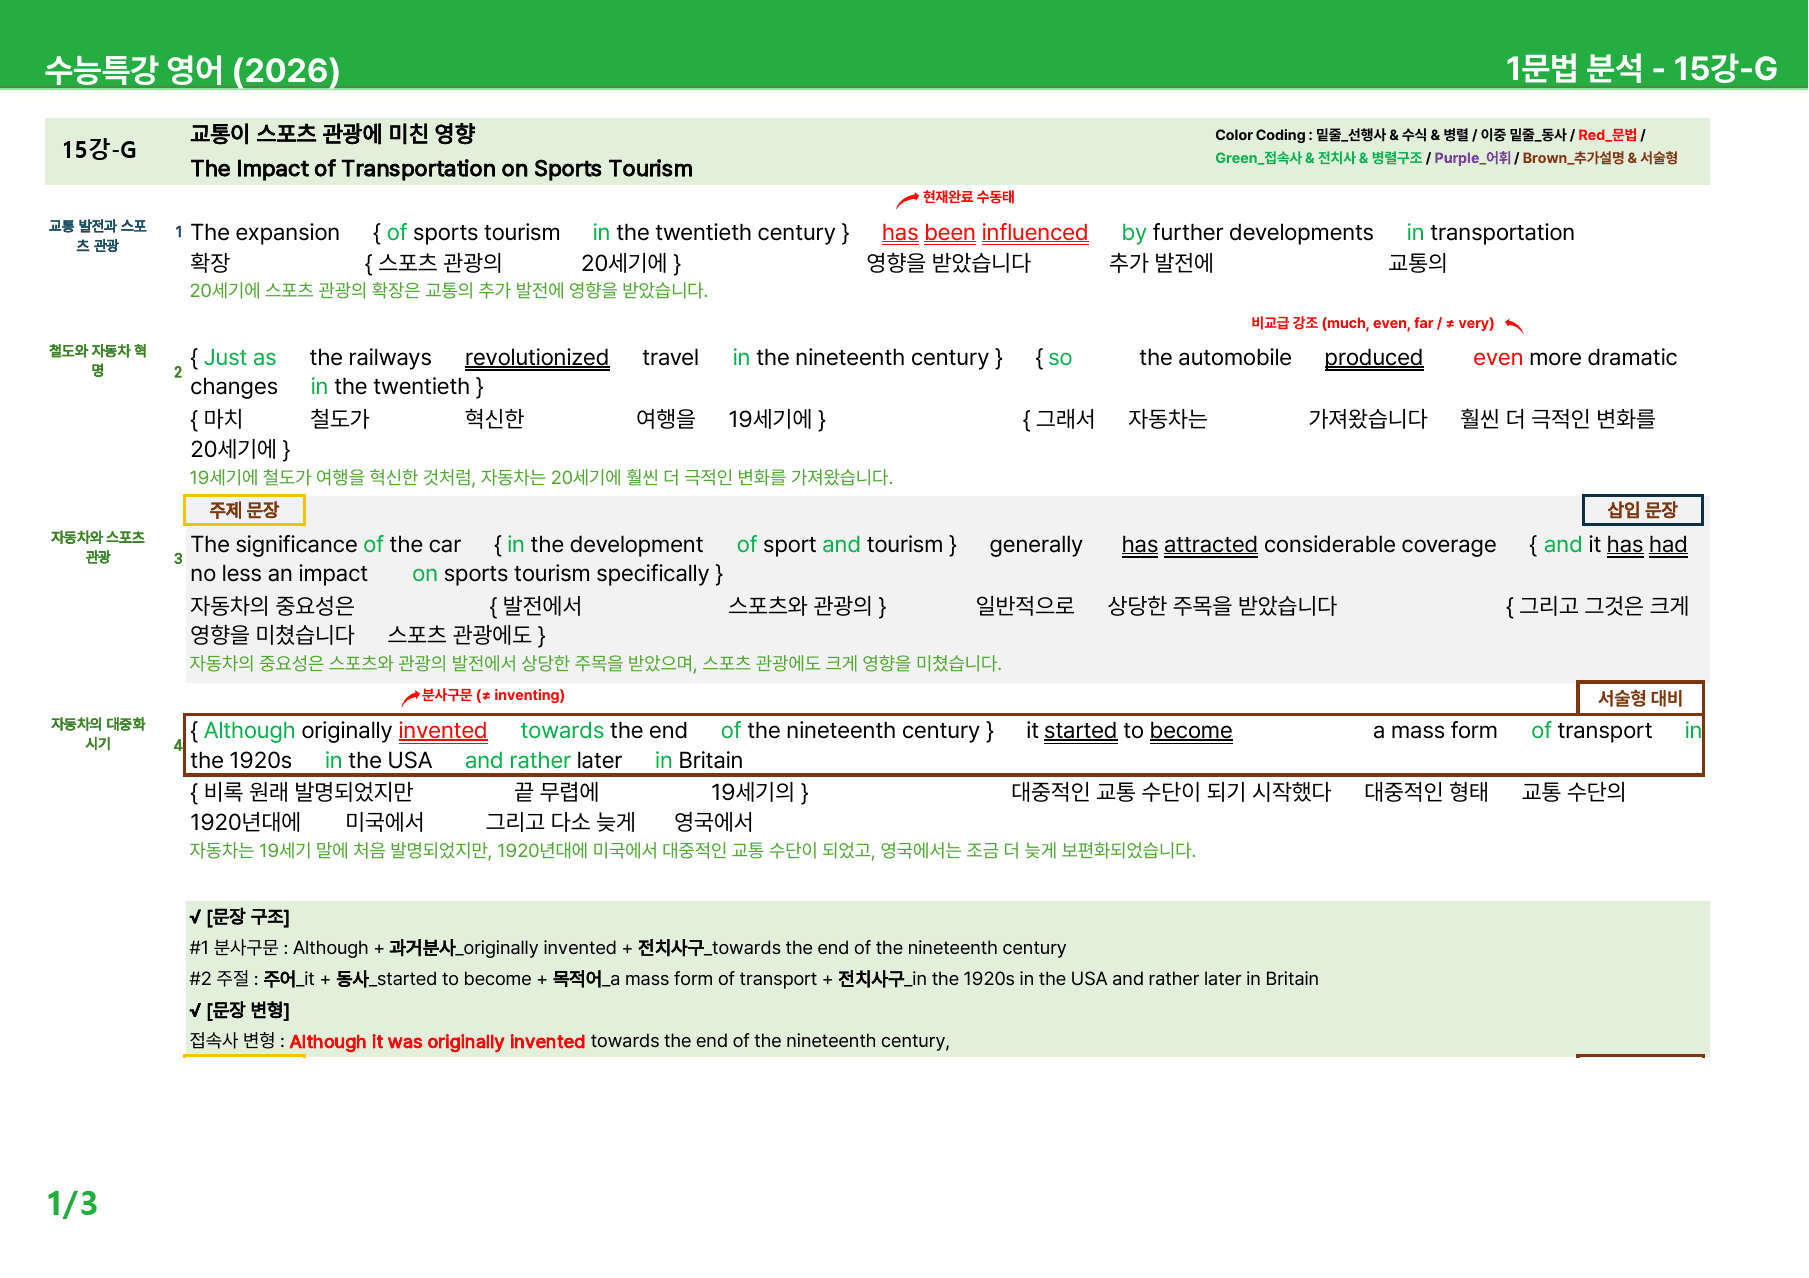
Task: Click the underlined word 'produced'
Action: tap(1373, 357)
